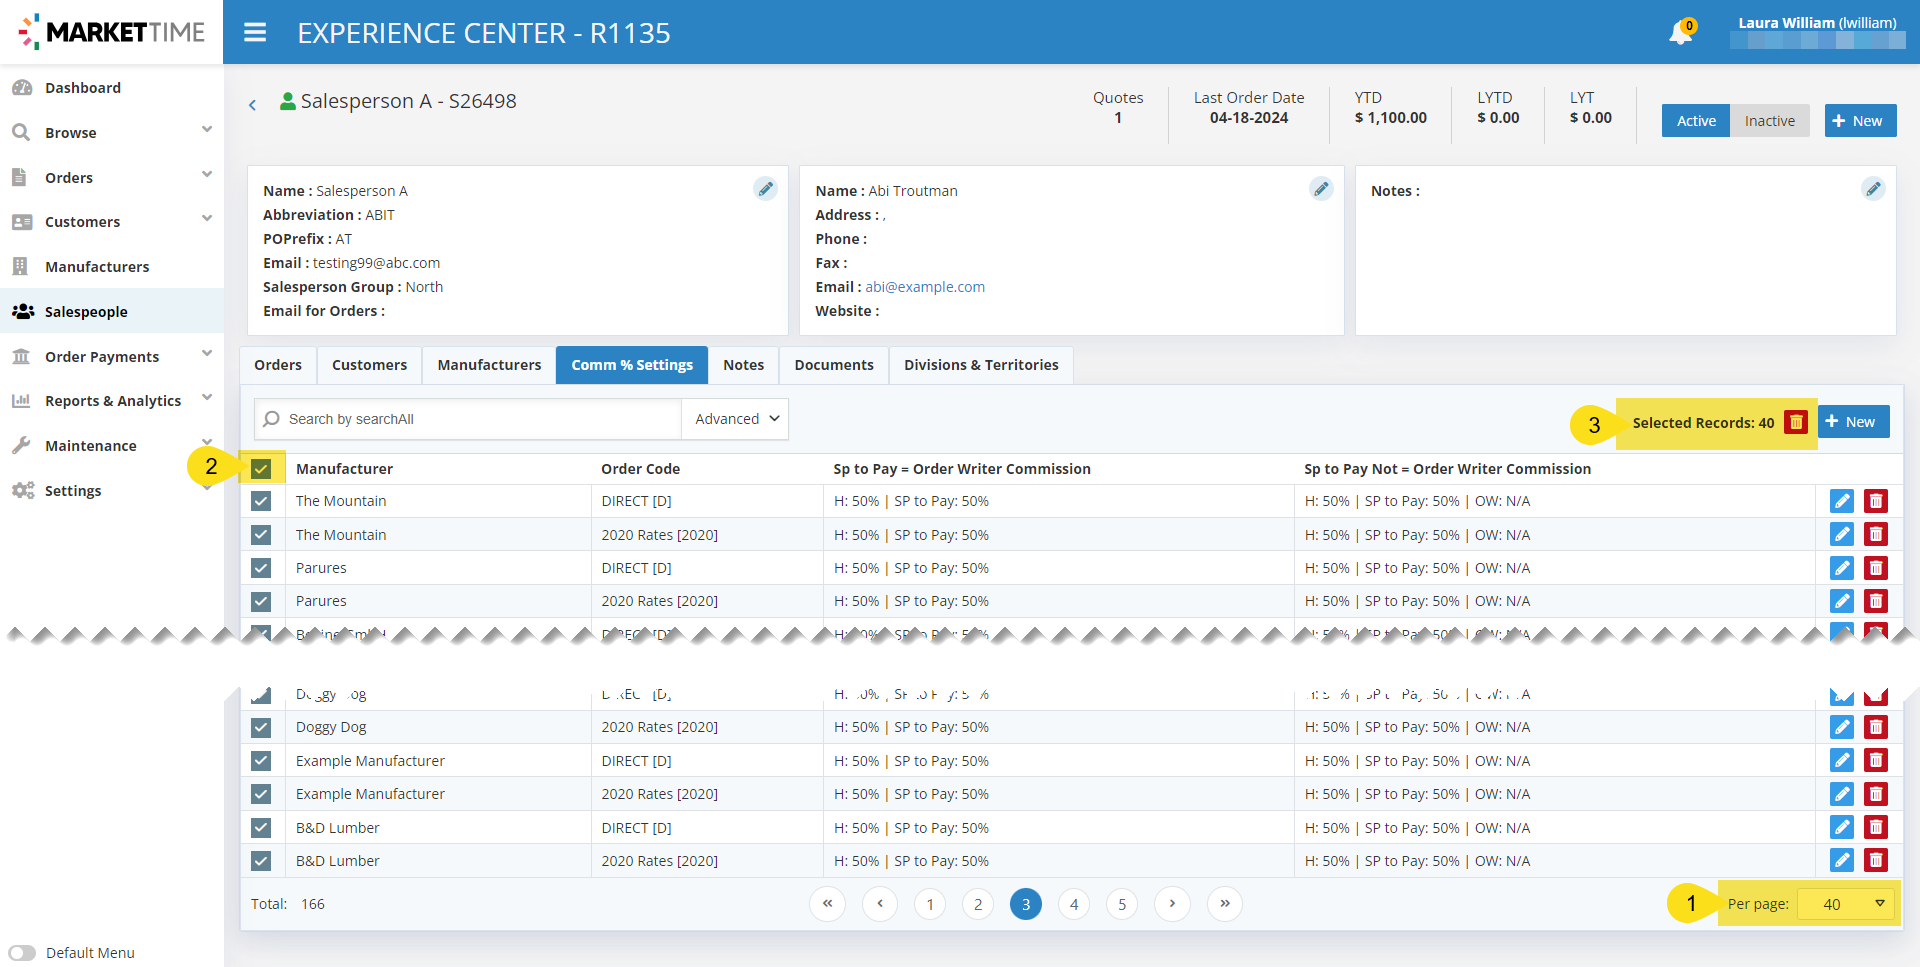This screenshot has width=1920, height=967.
Task: Edit the Notes panel pencil
Action: pos(1873,188)
